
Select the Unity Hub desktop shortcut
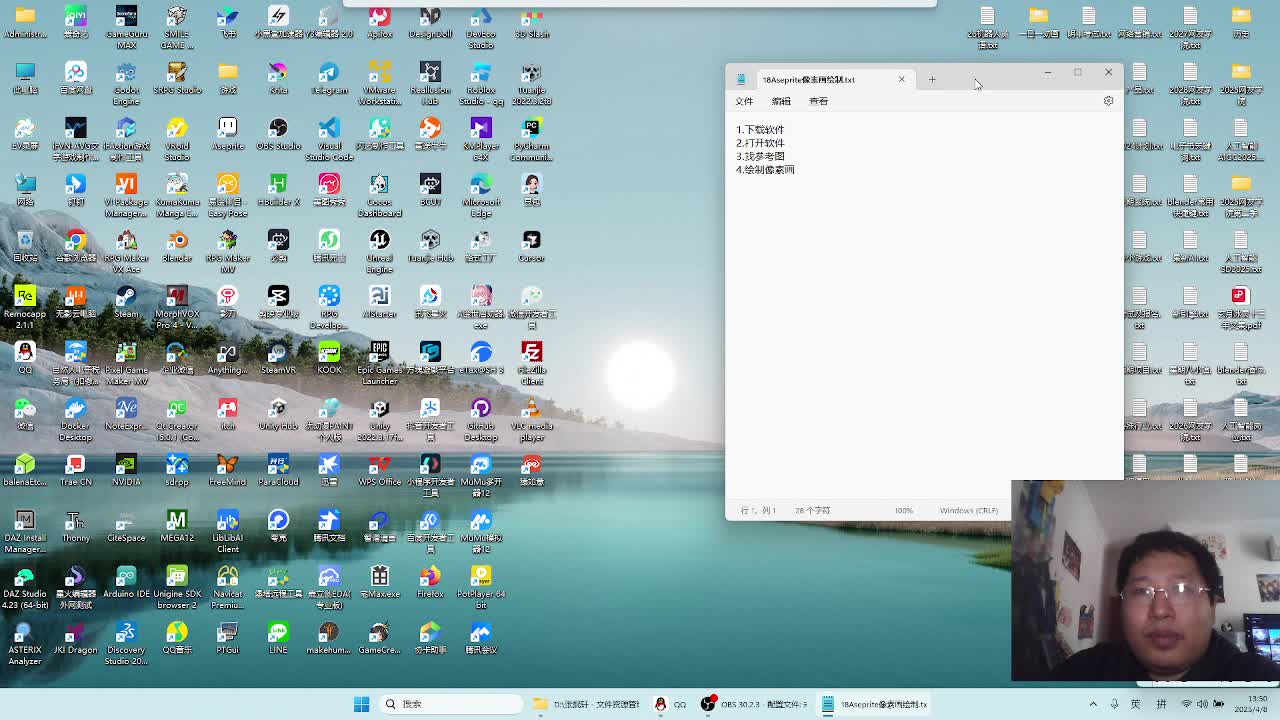click(x=278, y=413)
